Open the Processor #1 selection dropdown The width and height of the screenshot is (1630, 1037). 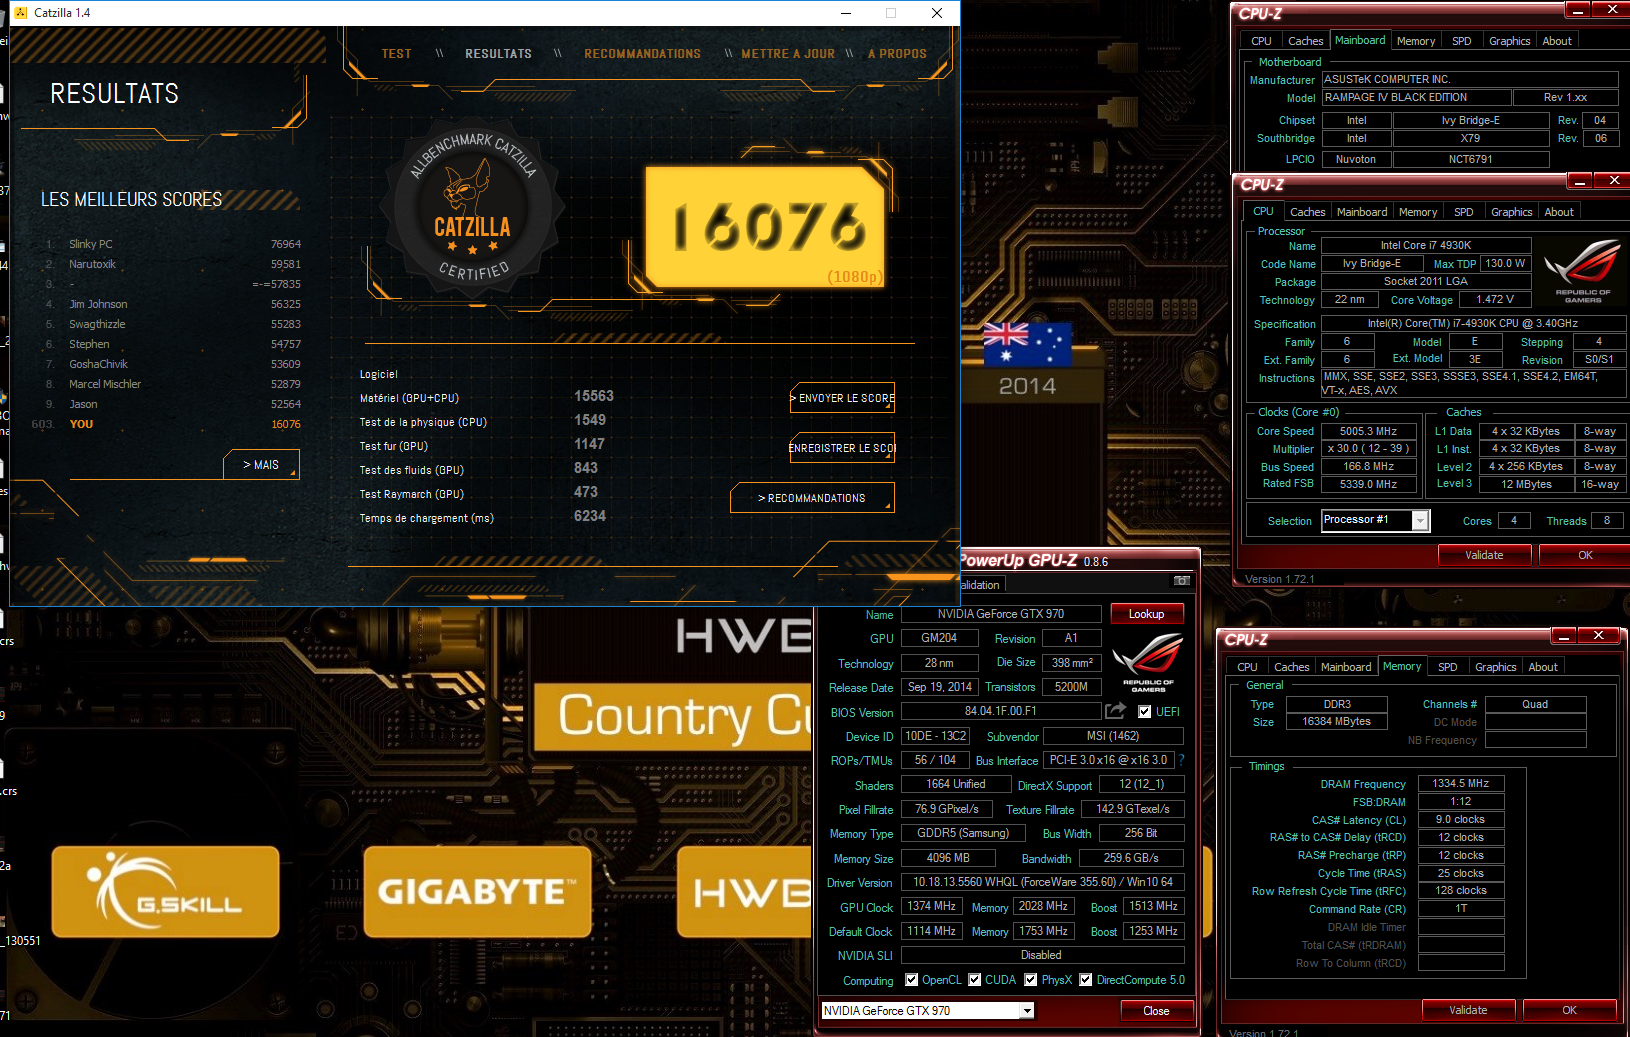[1420, 520]
